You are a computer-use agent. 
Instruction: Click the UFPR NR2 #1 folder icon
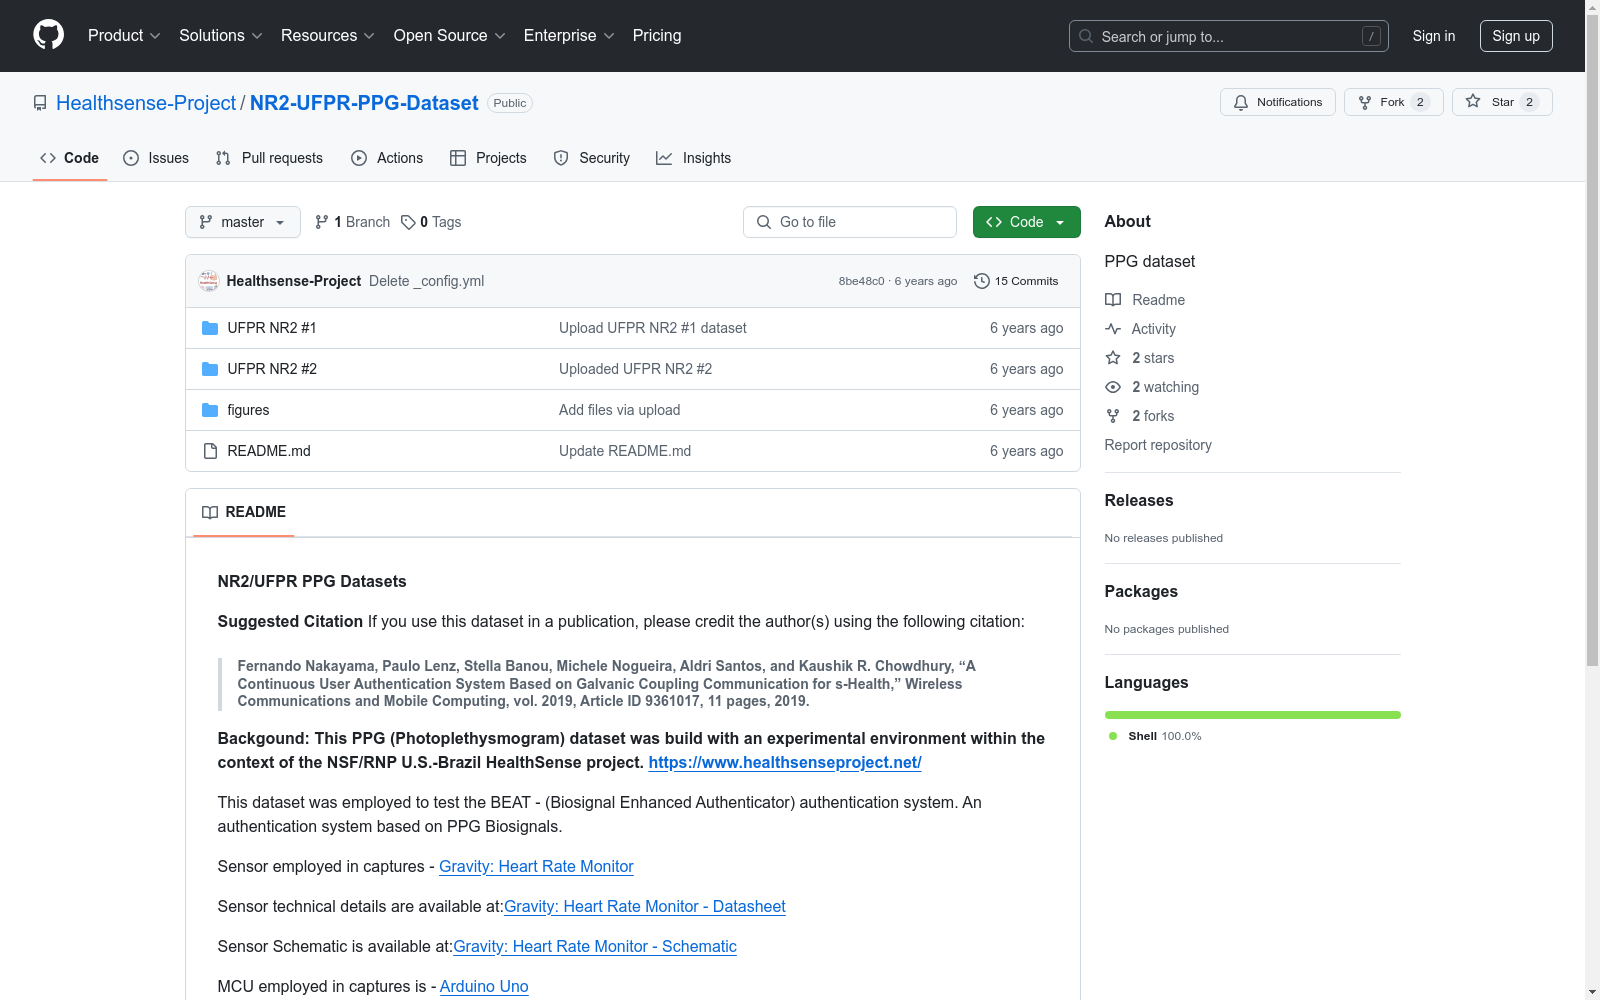210,328
